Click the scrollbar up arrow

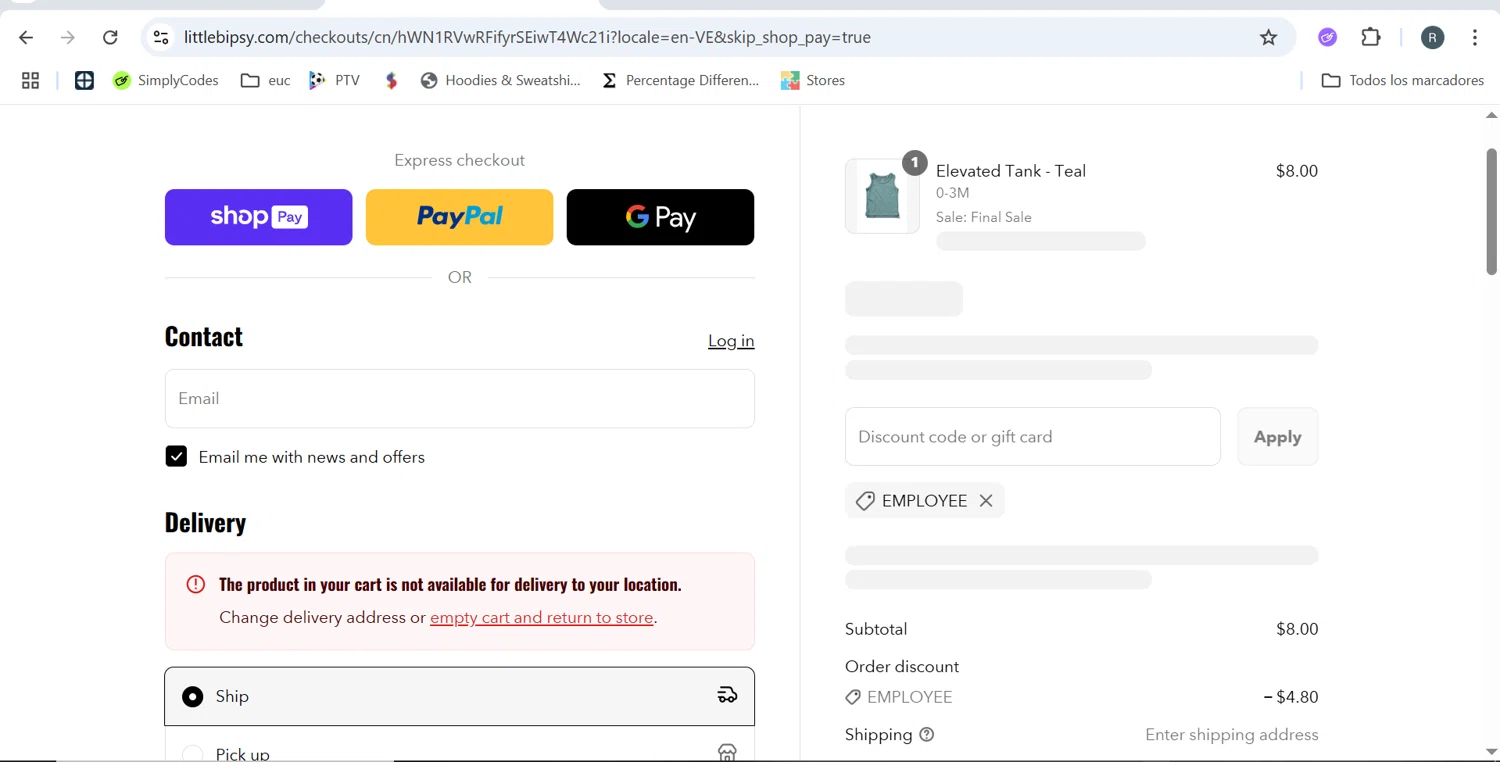[x=1491, y=116]
